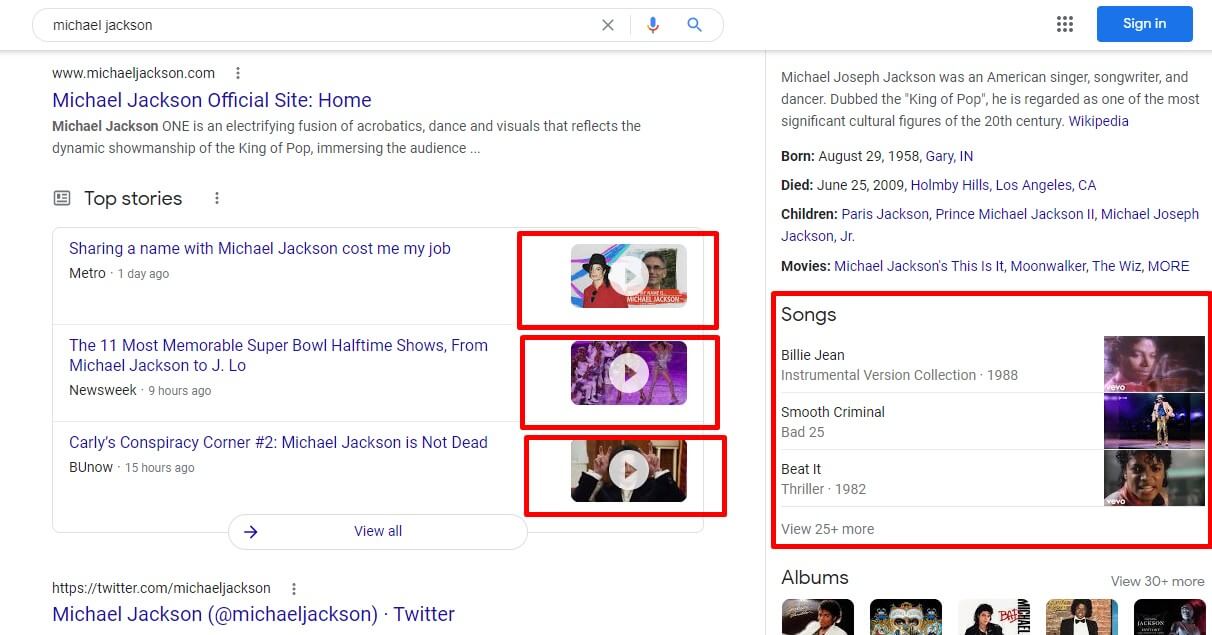Open three-dot menu next to Twitter URL
Image resolution: width=1212 pixels, height=635 pixels.
pos(294,588)
